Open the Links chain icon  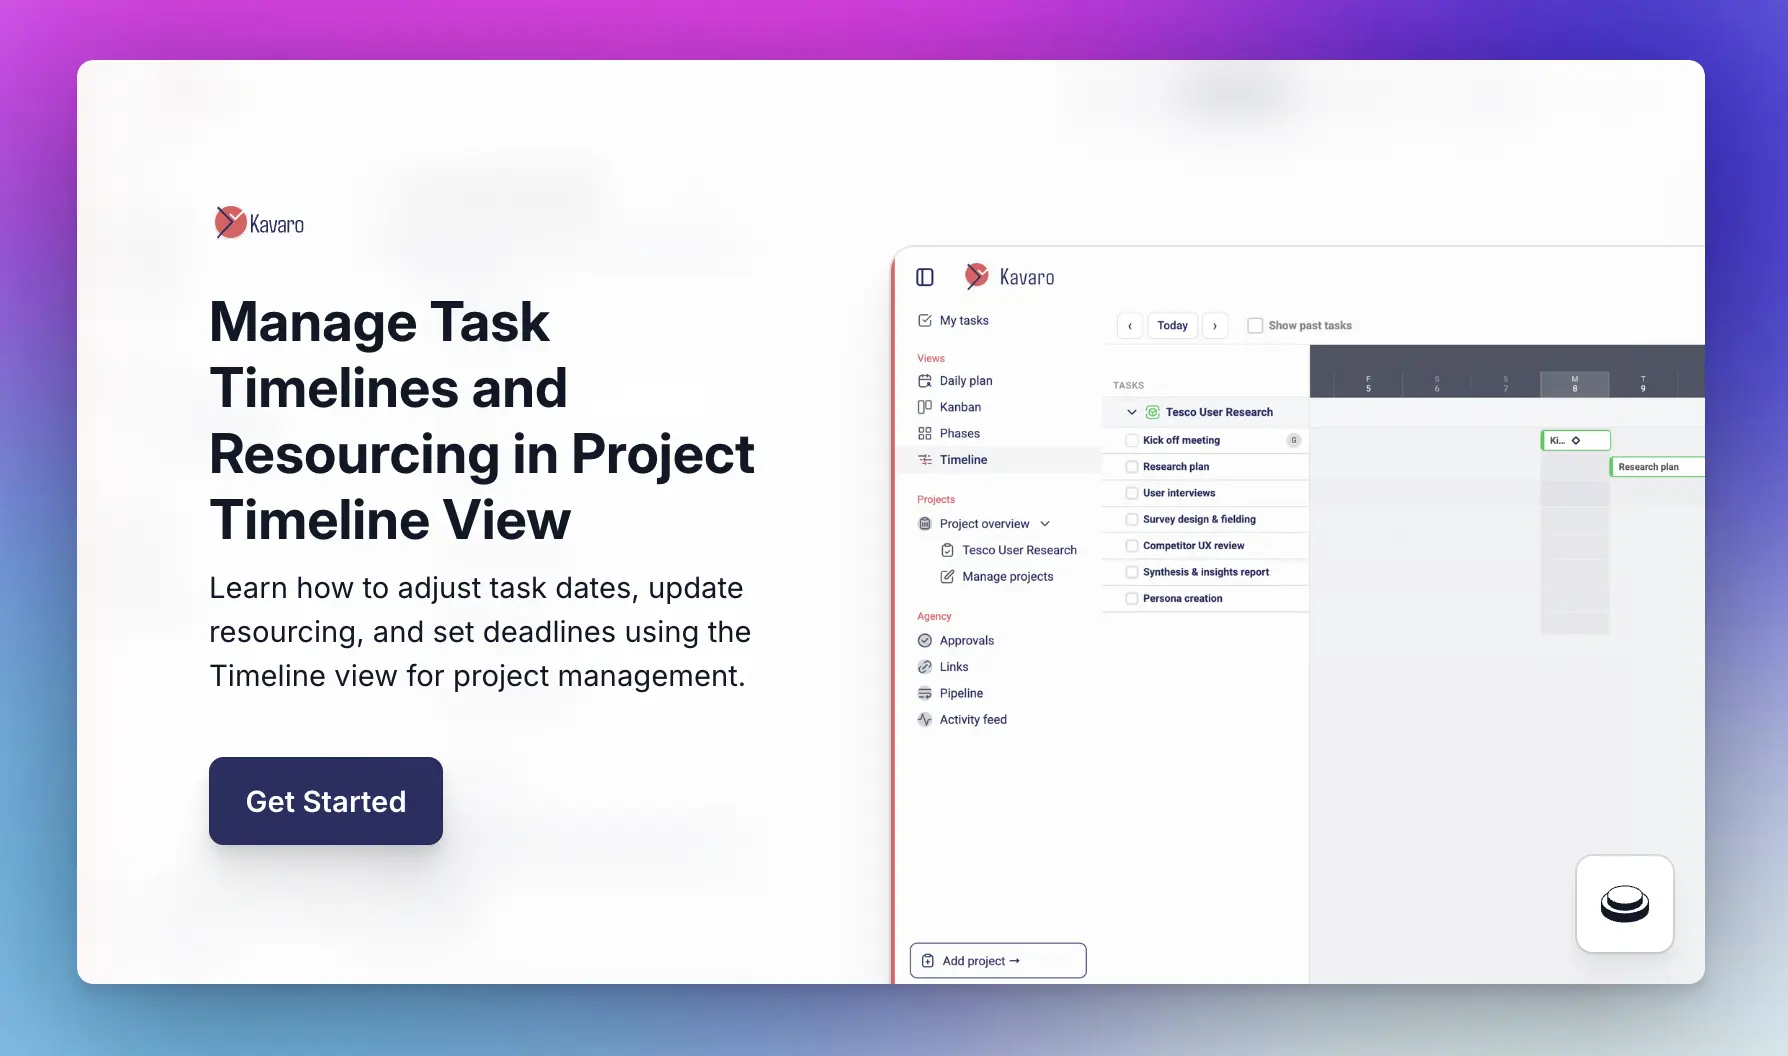925,667
